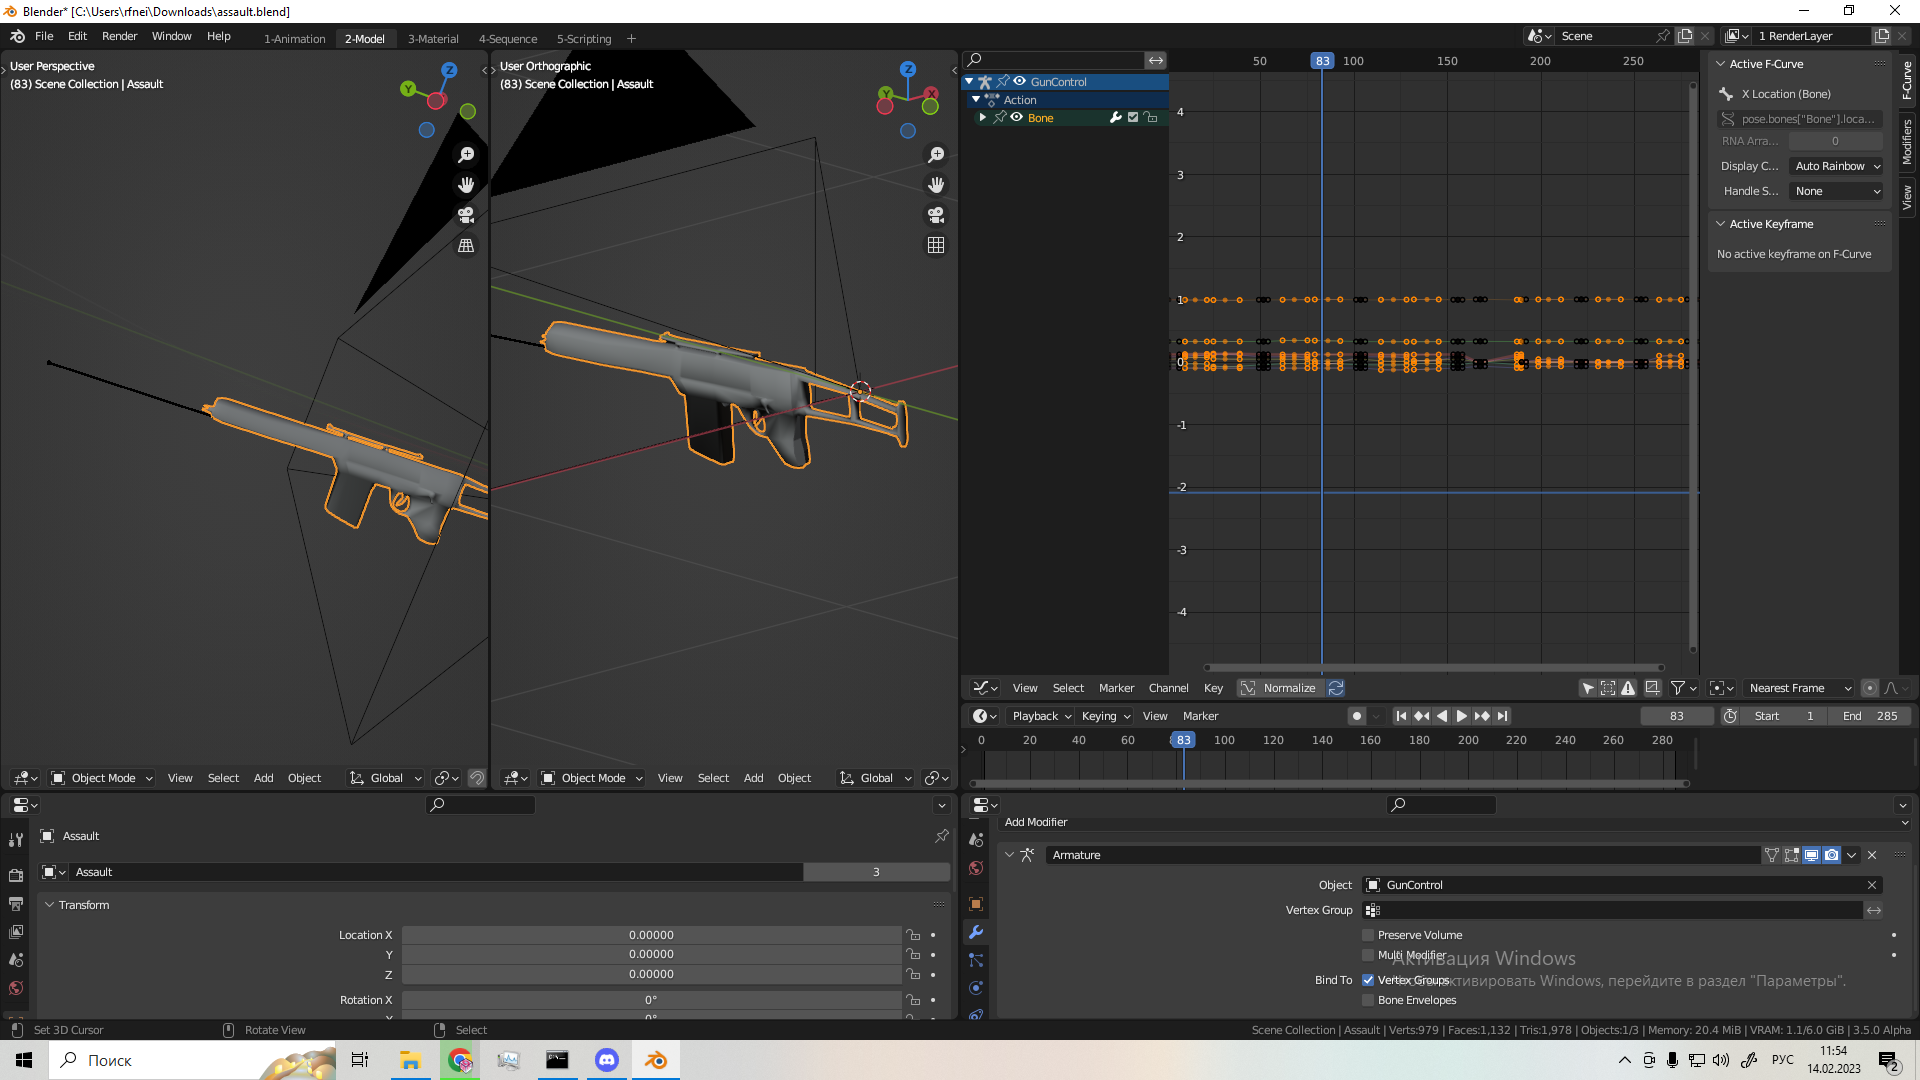Open Render properties tab in left properties editor
The image size is (1920, 1080).
pos(16,875)
